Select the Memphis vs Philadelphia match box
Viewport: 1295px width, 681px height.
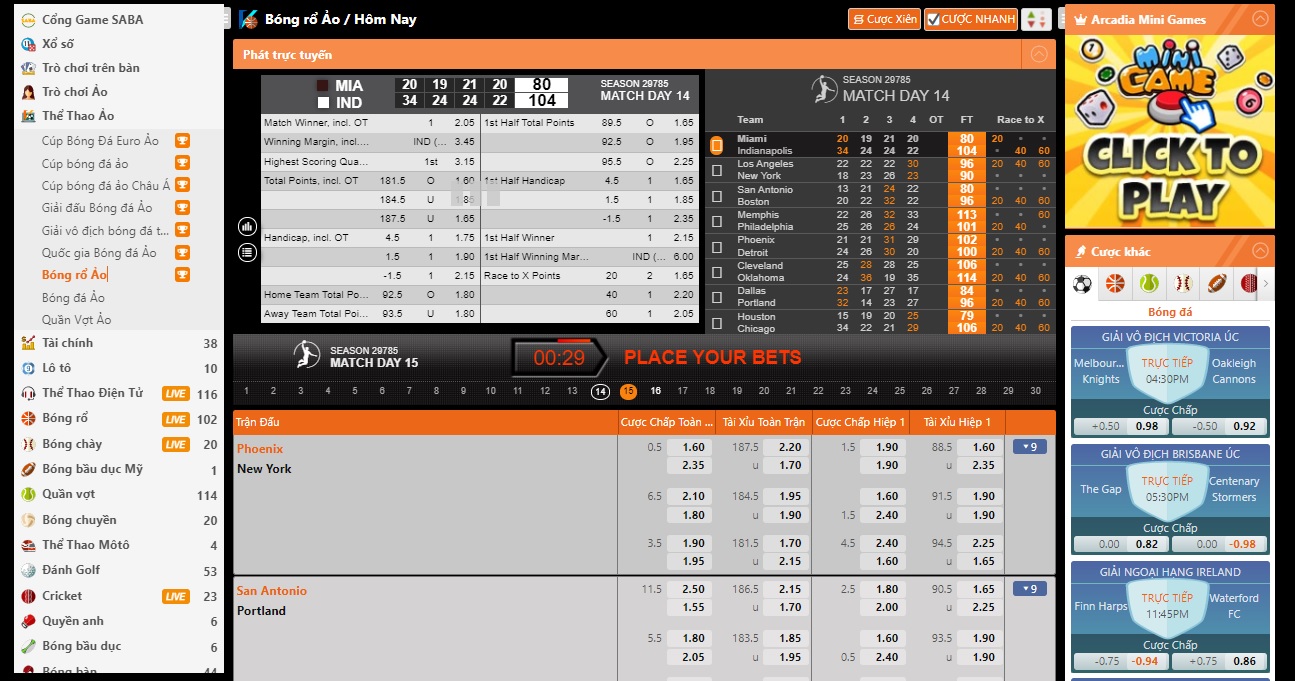(x=716, y=221)
